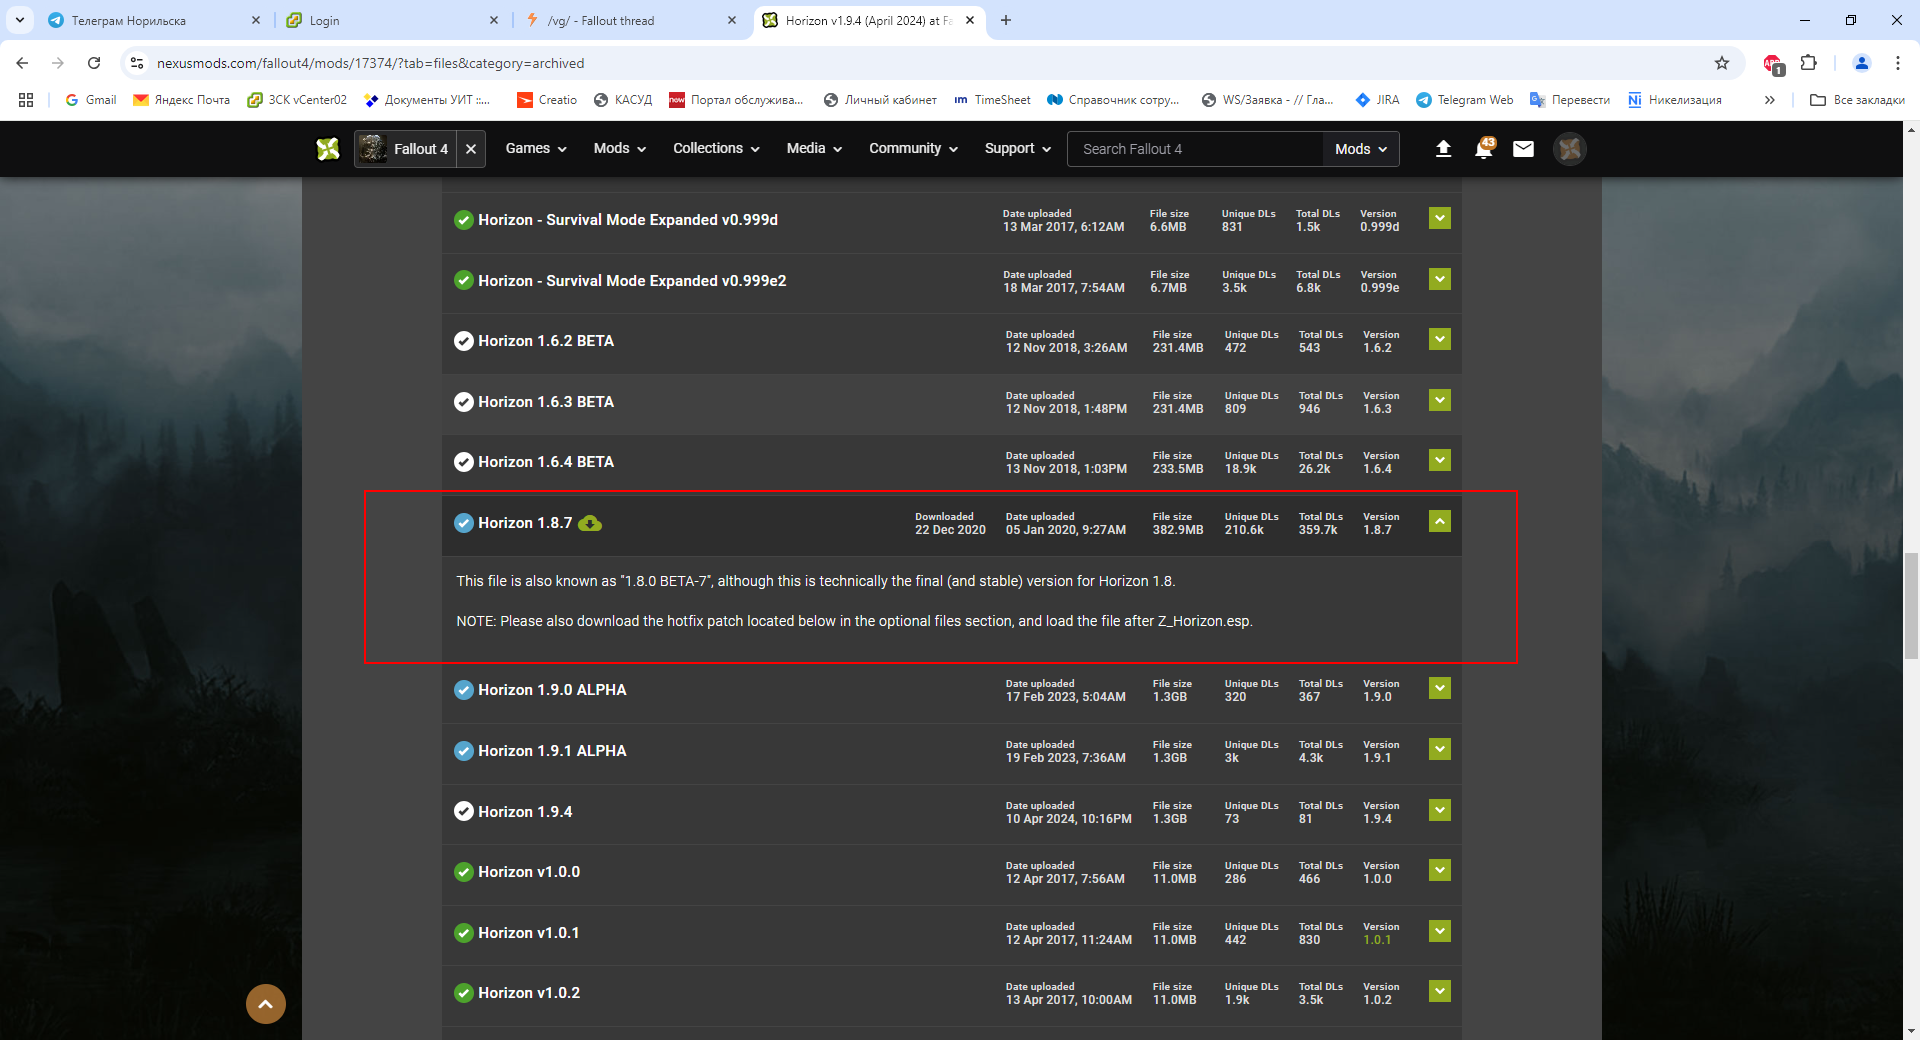The width and height of the screenshot is (1920, 1040).
Task: Switch to the /vg/ Fallout thread tab
Action: click(630, 20)
